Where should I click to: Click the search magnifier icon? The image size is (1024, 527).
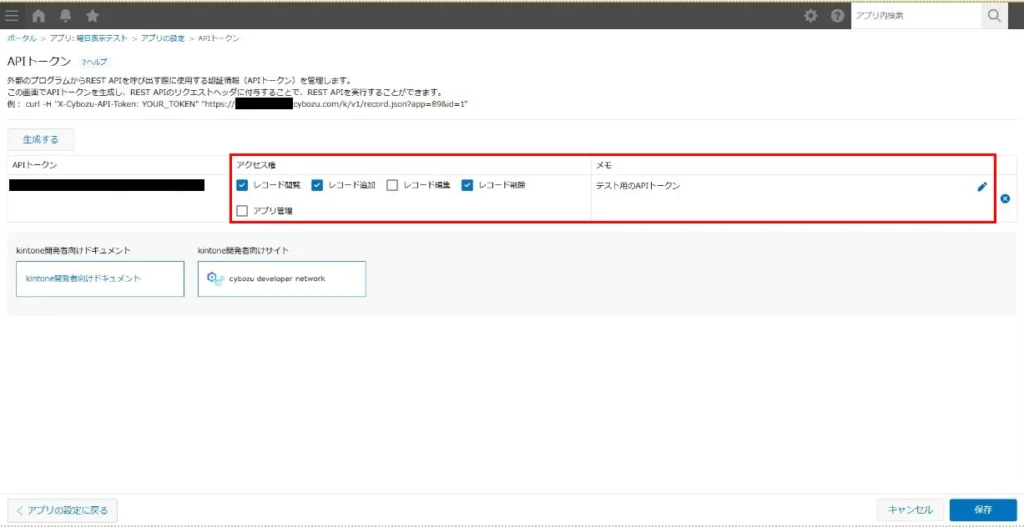pyautogui.click(x=995, y=16)
